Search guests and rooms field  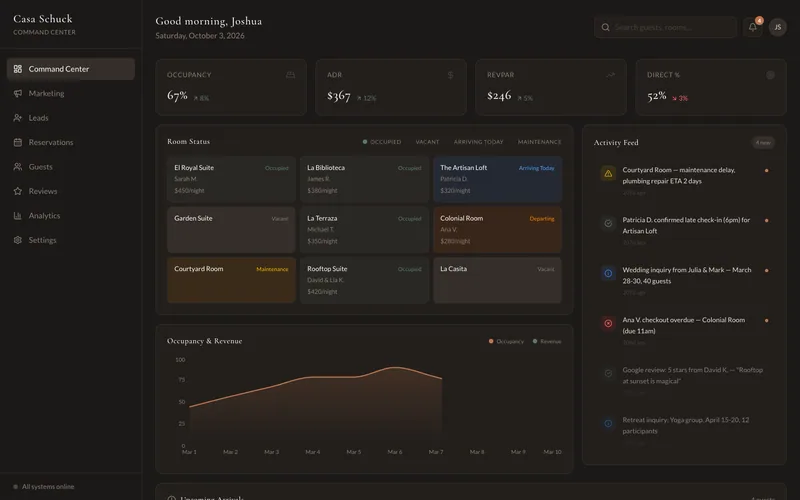[x=665, y=28]
